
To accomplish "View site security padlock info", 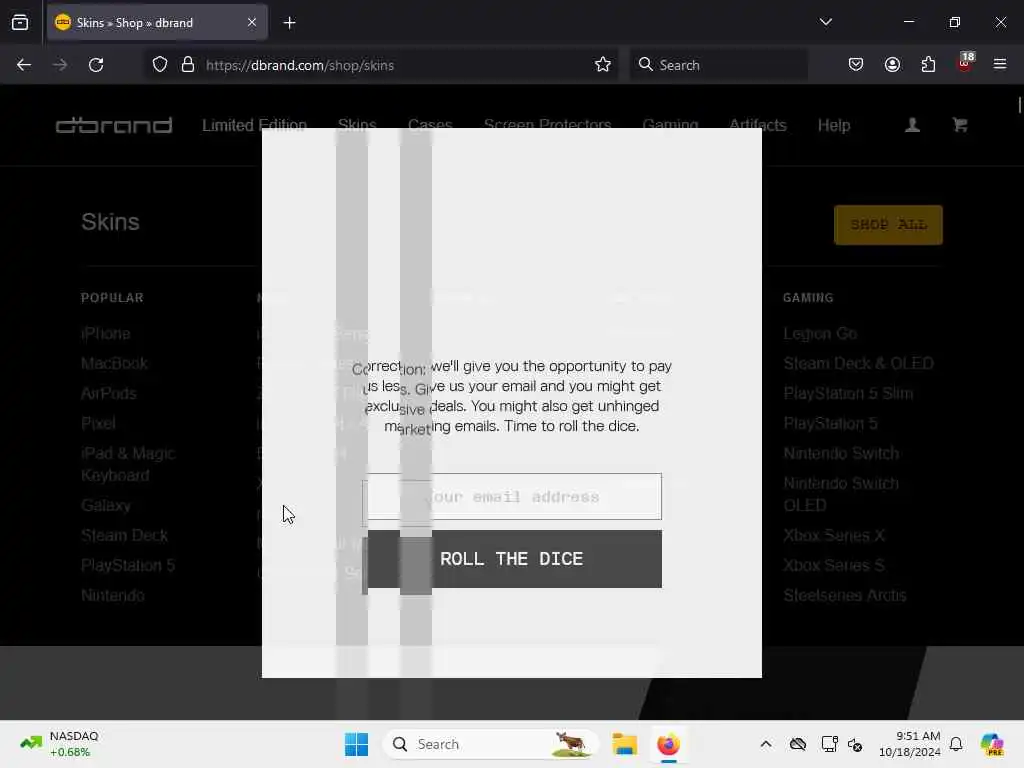I will point(188,65).
